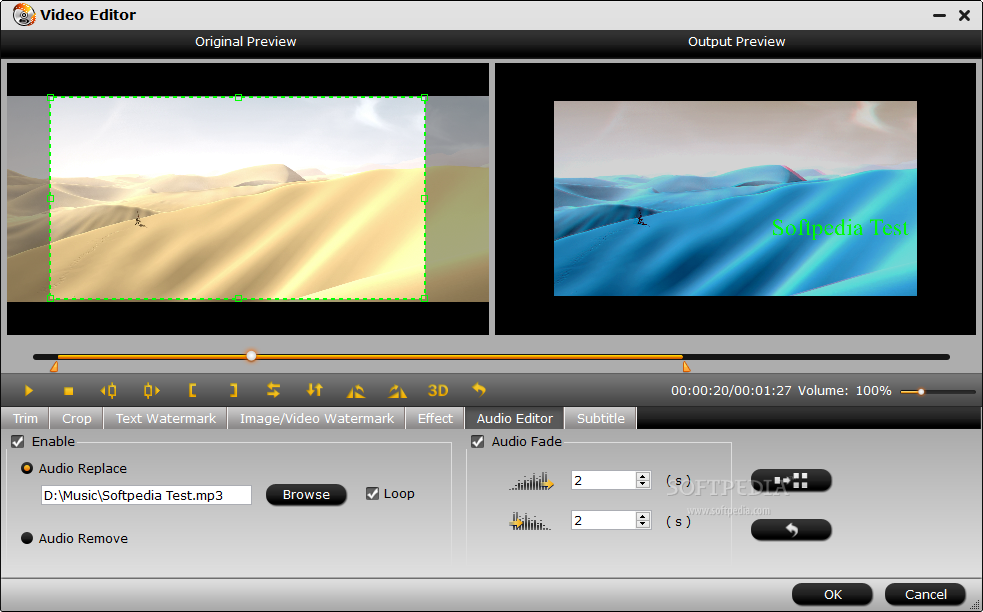Select the Audio Editor tab
983x612 pixels.
pyautogui.click(x=515, y=418)
